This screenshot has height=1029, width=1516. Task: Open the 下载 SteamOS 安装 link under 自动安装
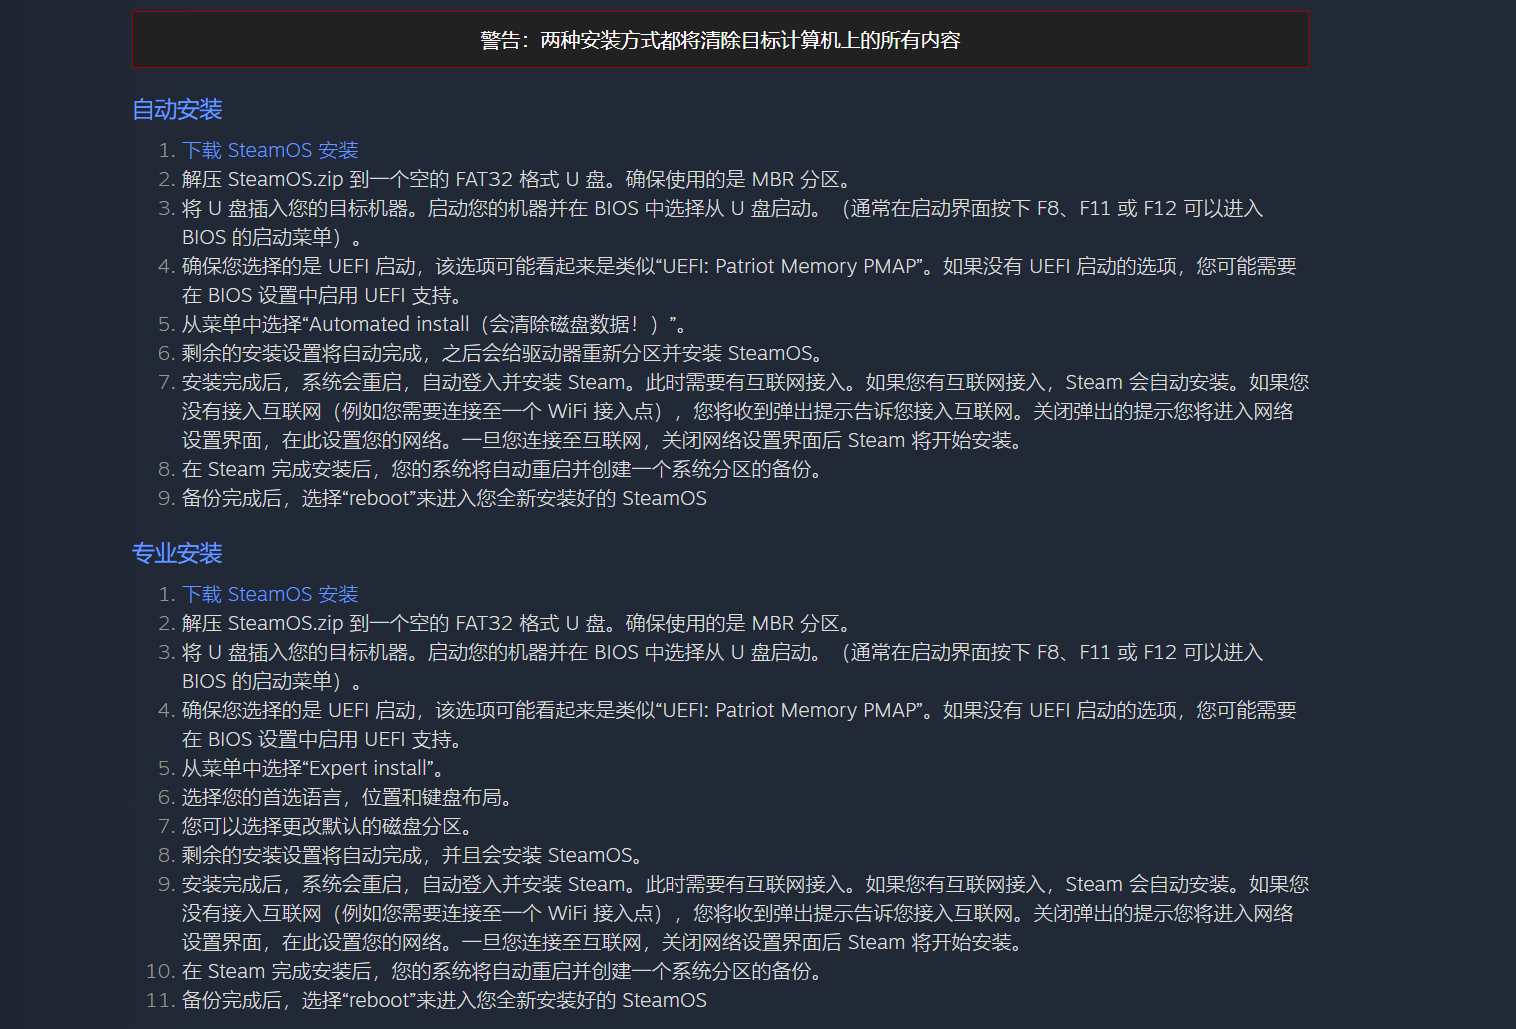[270, 150]
